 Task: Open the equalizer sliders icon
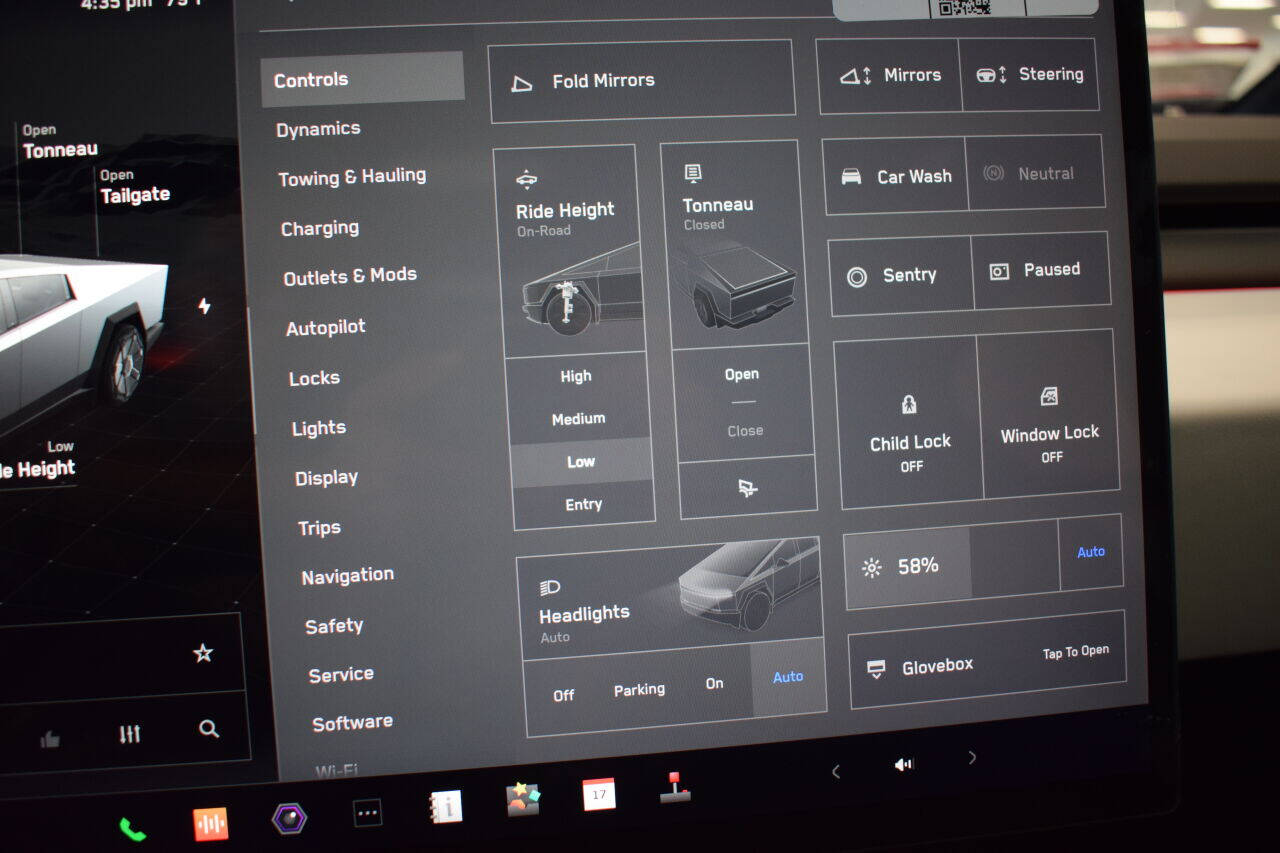coord(130,735)
